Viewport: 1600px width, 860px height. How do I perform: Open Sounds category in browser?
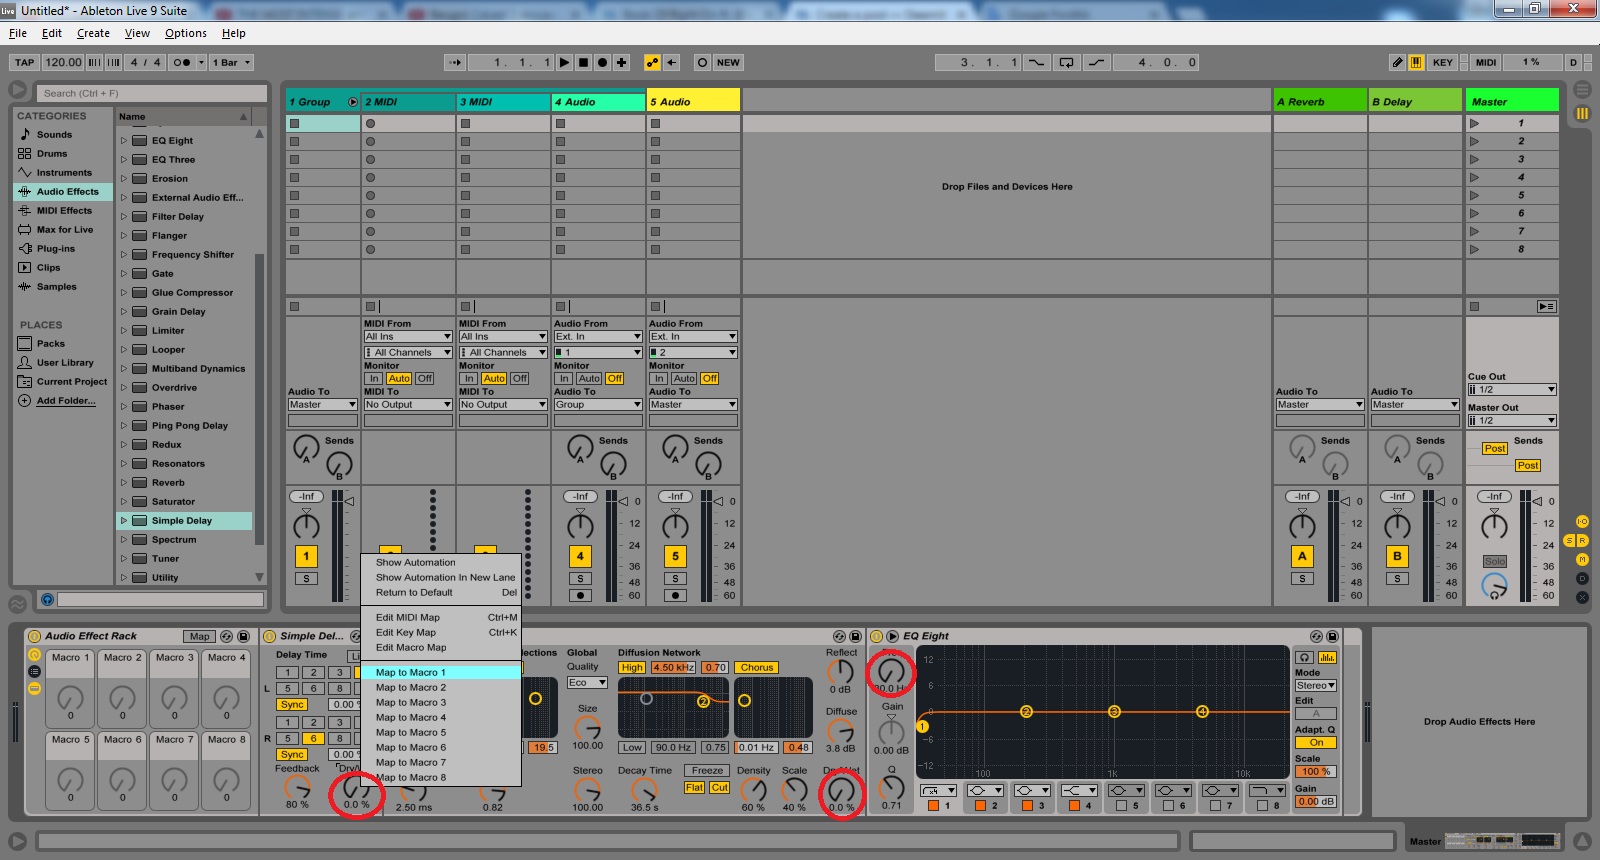click(54, 135)
